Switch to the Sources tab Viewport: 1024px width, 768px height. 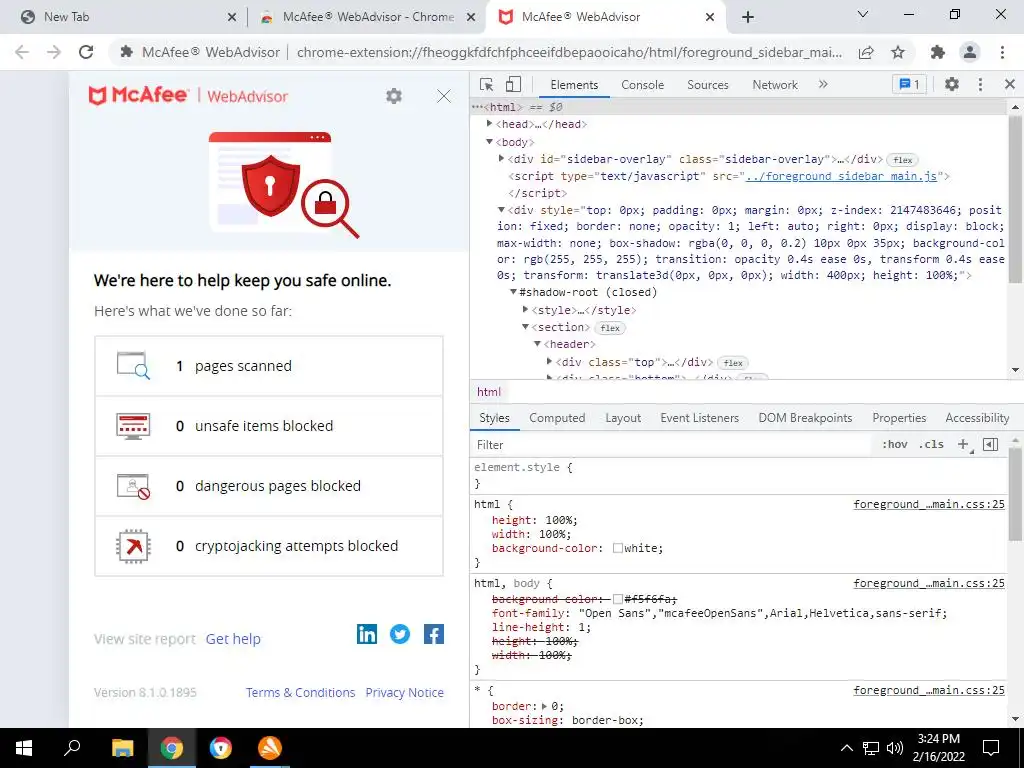click(708, 85)
